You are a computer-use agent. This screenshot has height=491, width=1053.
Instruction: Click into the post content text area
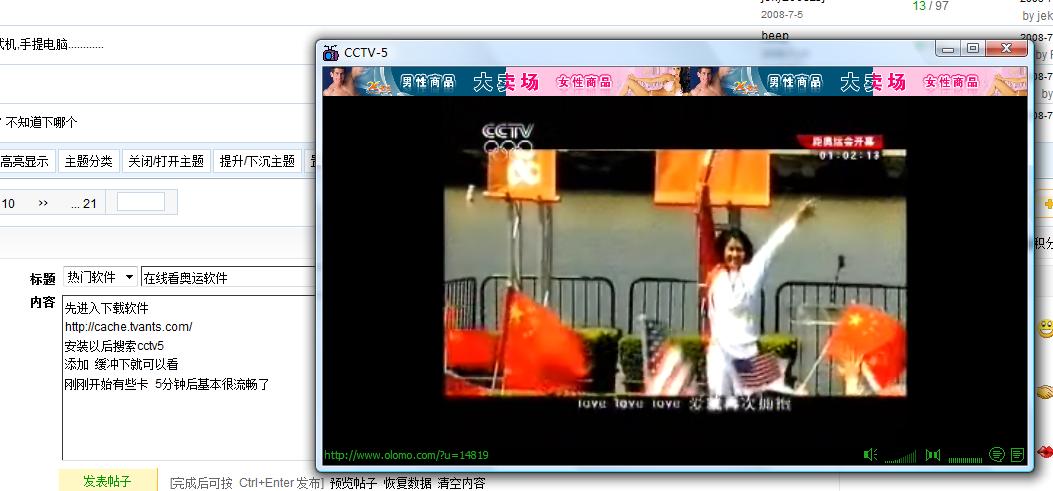coord(189,377)
